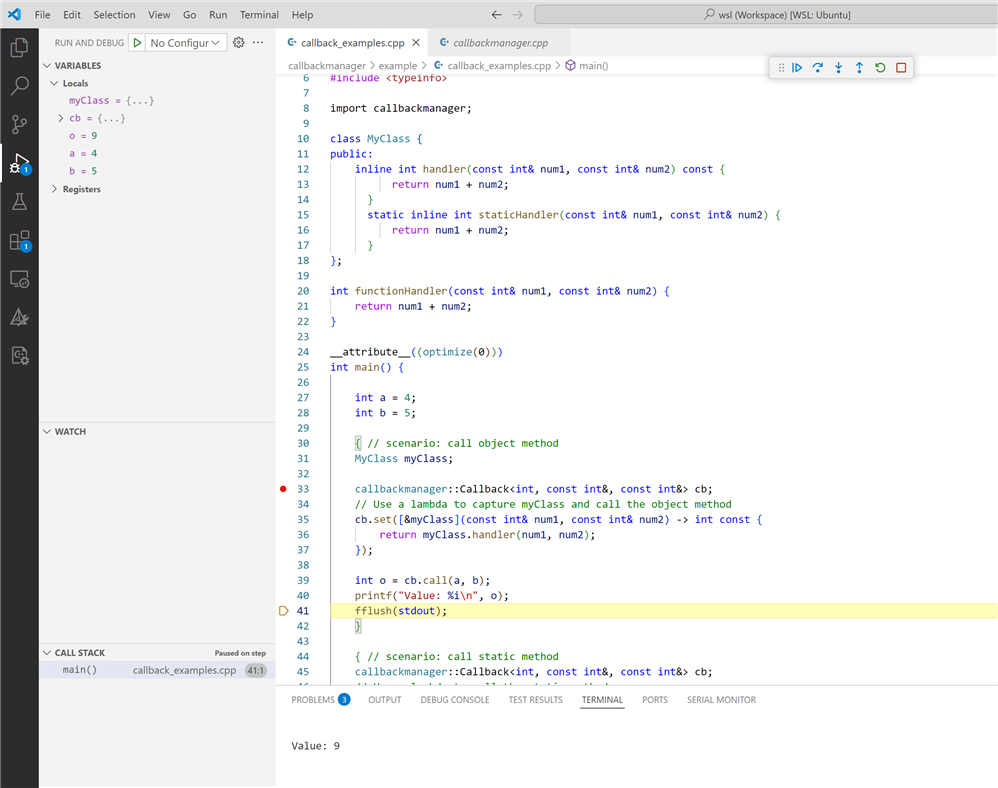Switch to the callbackmanager.cpp tab

coord(499,43)
